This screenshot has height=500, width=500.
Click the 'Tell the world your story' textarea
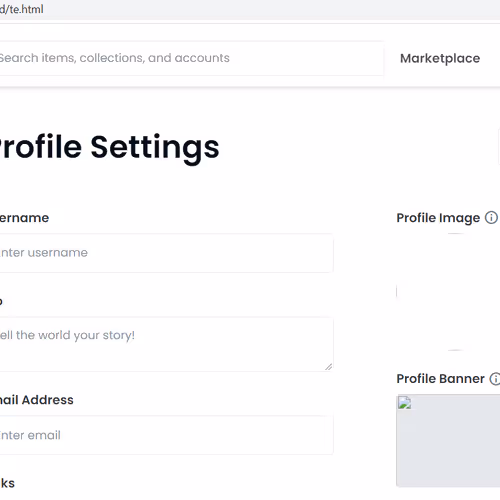[166, 344]
